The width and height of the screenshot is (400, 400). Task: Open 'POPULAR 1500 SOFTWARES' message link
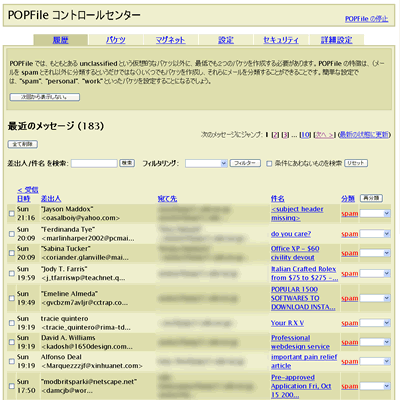(x=303, y=298)
